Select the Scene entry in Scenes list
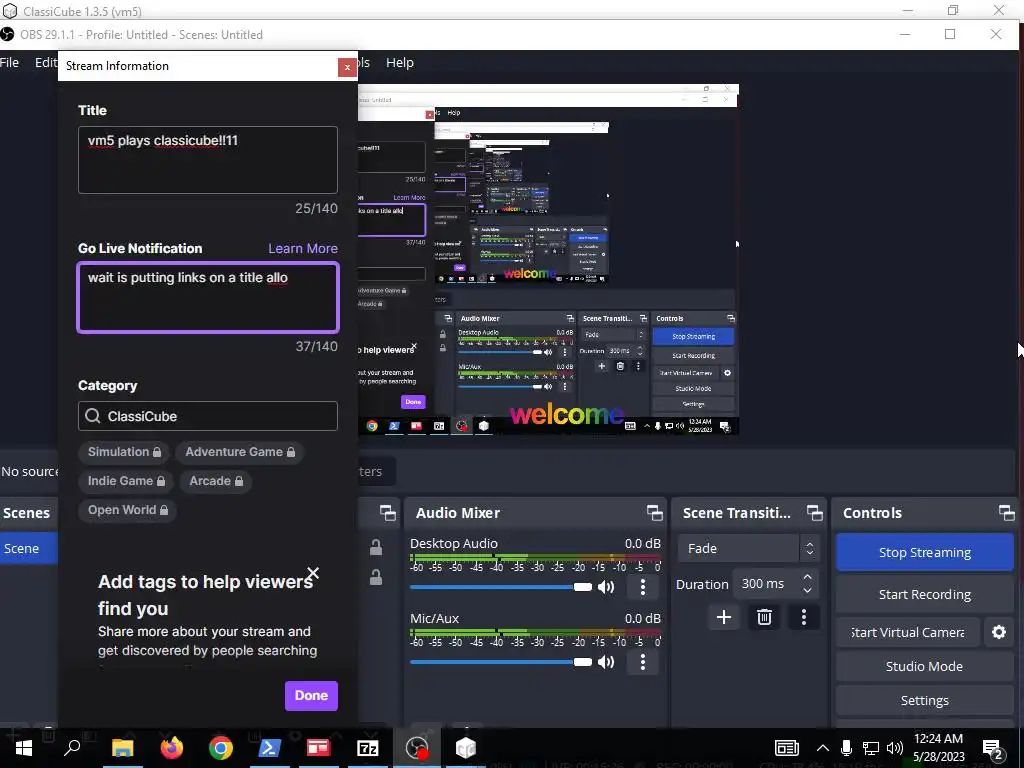Screen dimensions: 1024x768 [x=29, y=549]
